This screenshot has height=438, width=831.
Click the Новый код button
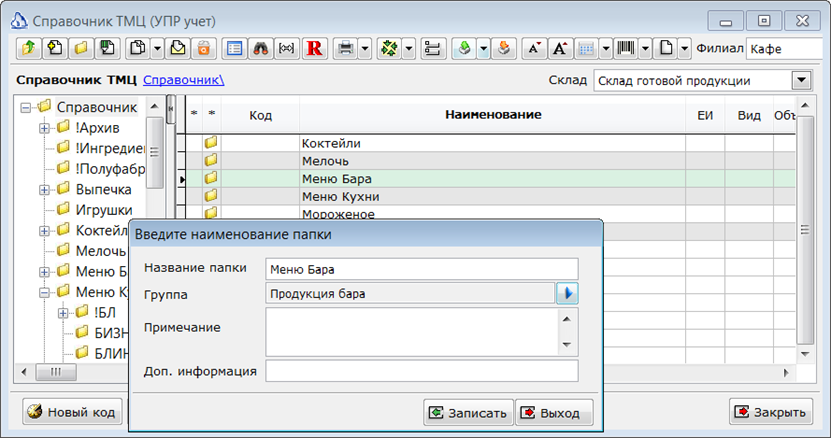coord(72,411)
